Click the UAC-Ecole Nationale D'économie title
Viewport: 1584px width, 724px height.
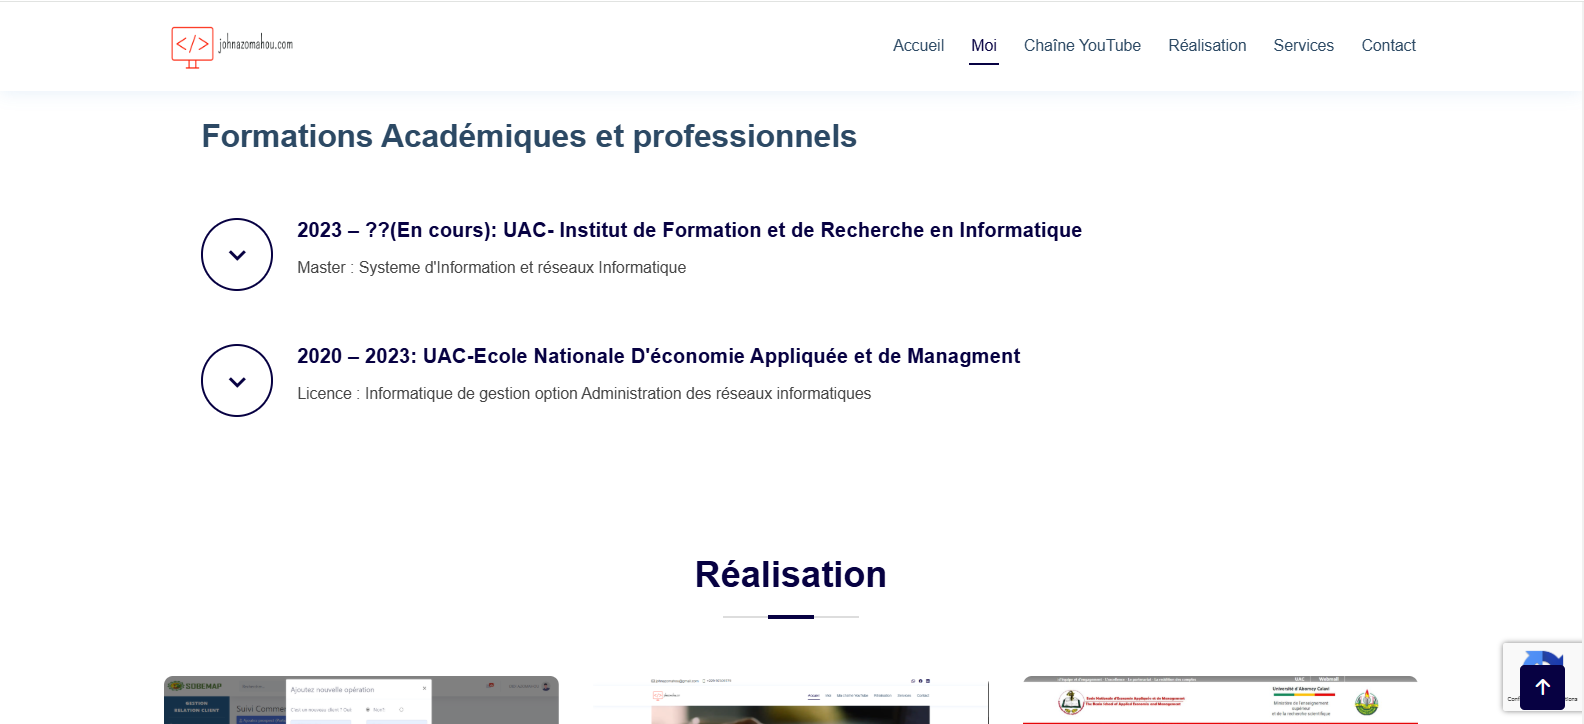[x=658, y=356]
